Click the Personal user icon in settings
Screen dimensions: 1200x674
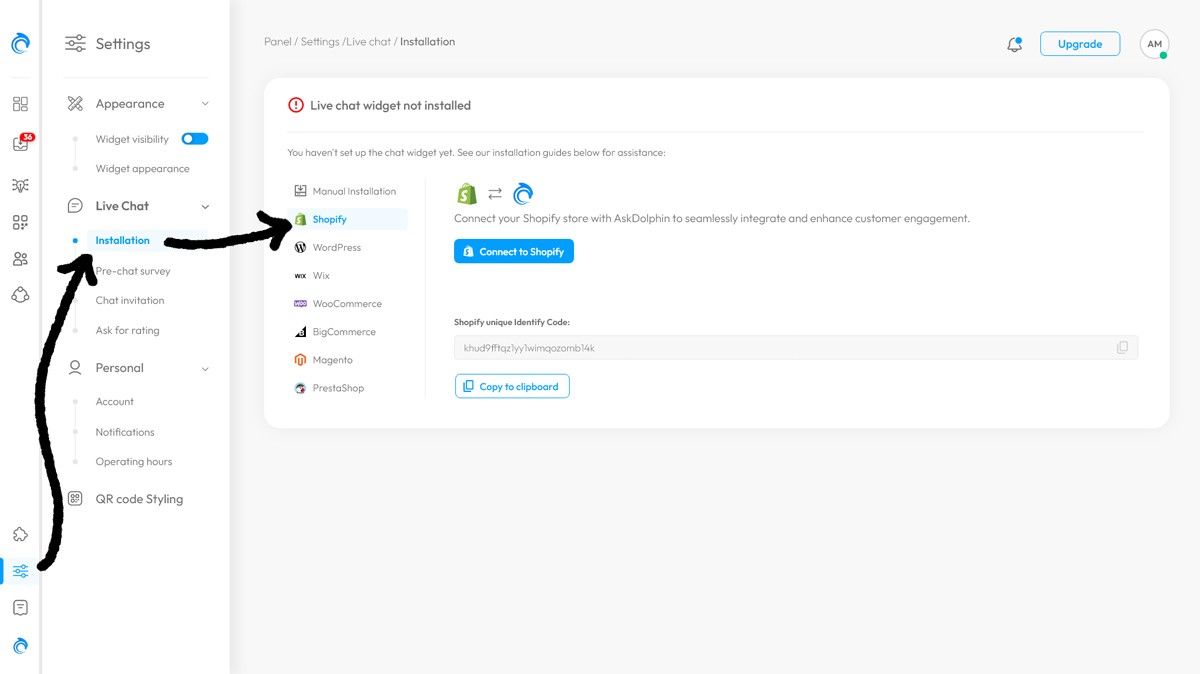pos(75,368)
